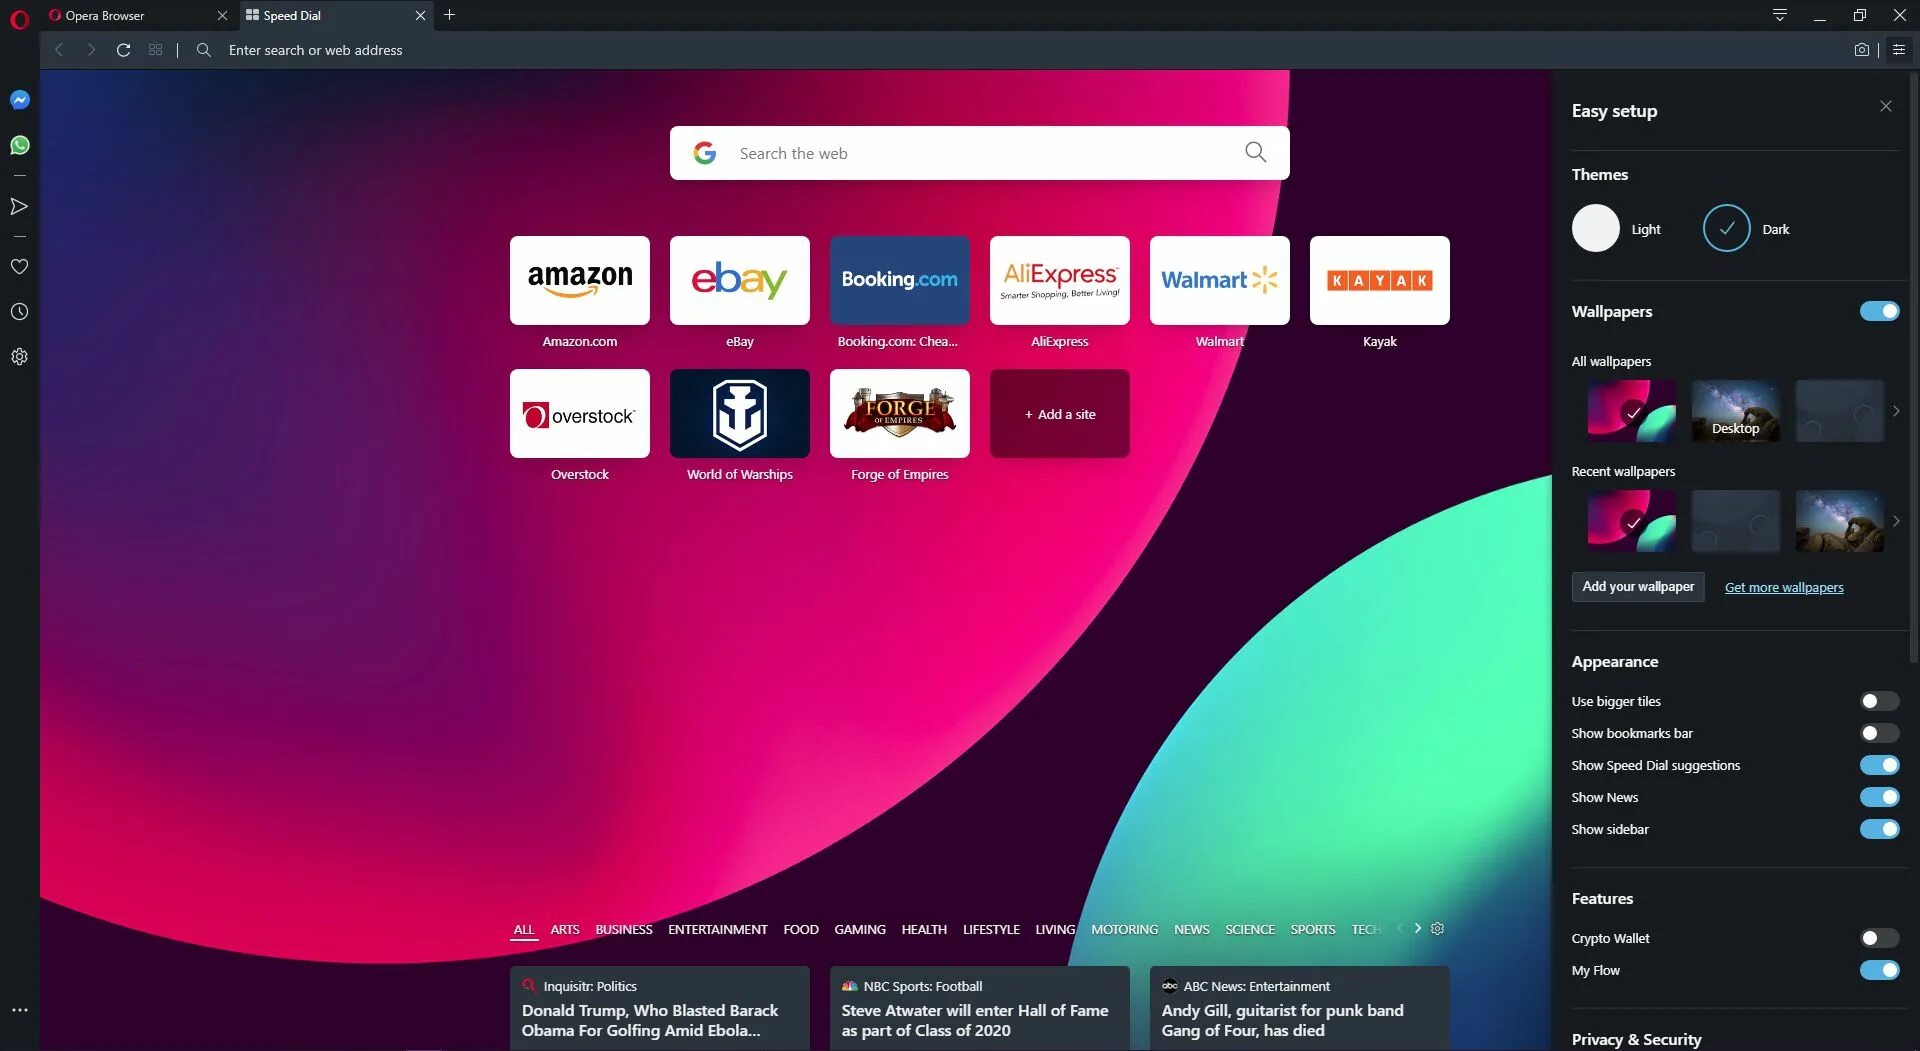Toggle My Flow feature switch
Image resolution: width=1920 pixels, height=1051 pixels.
pos(1880,970)
